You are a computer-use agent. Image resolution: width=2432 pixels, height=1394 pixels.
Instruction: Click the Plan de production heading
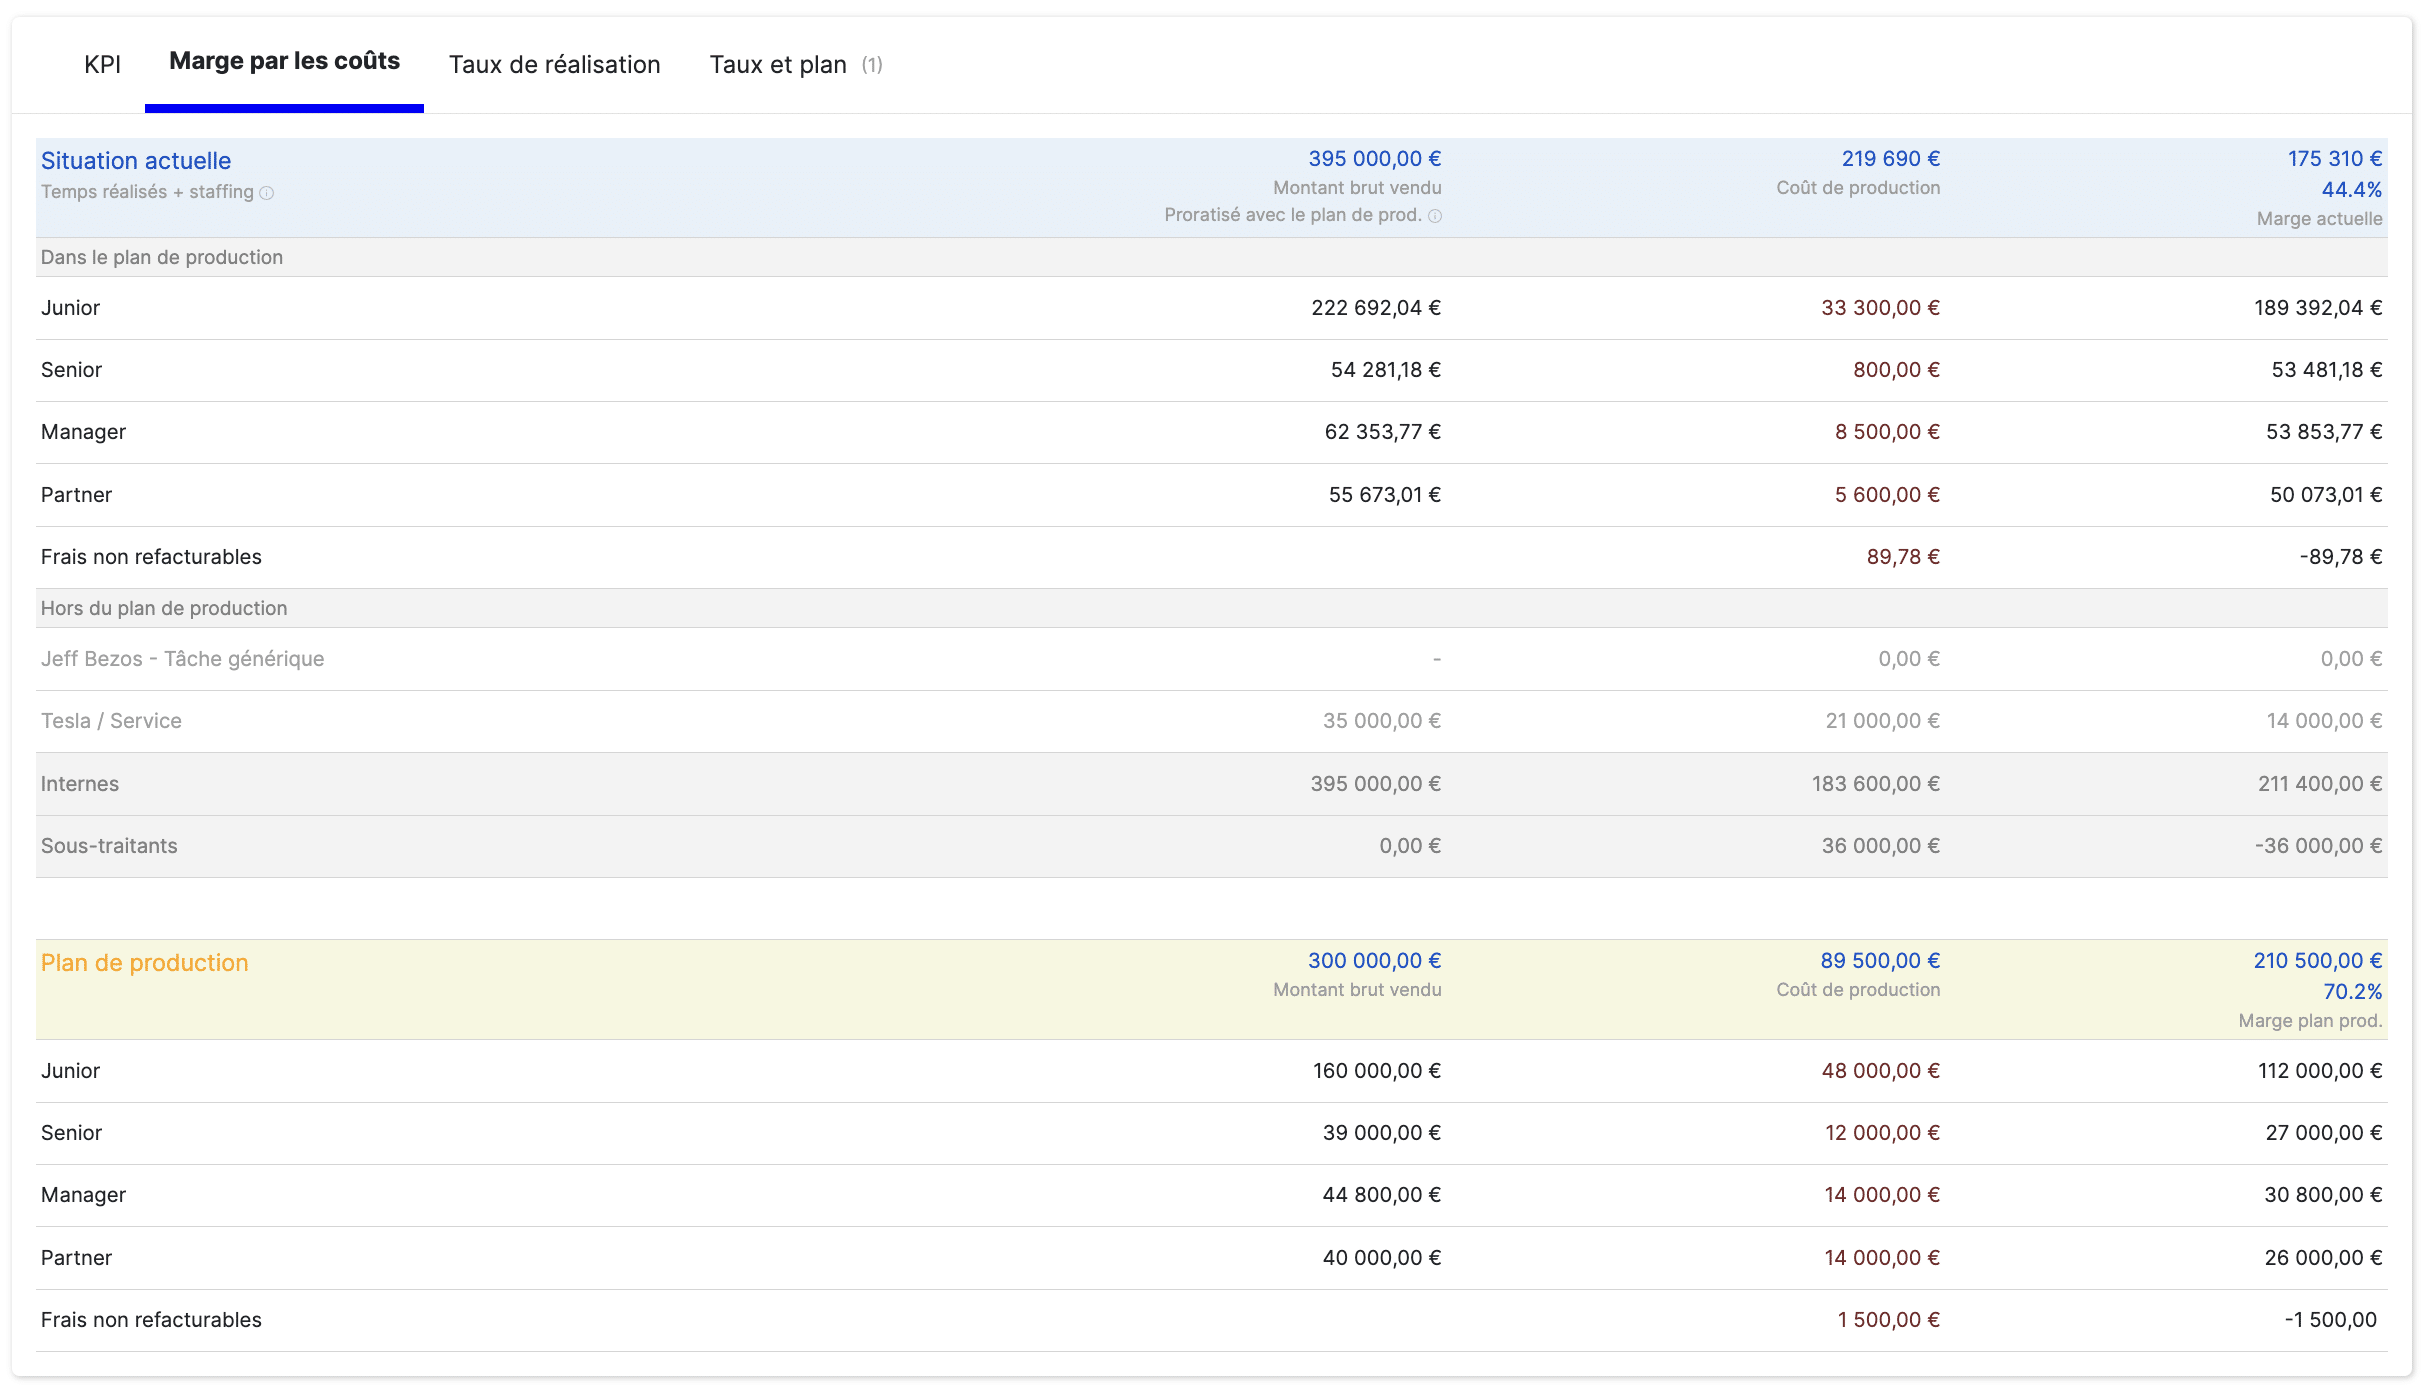coord(144,963)
